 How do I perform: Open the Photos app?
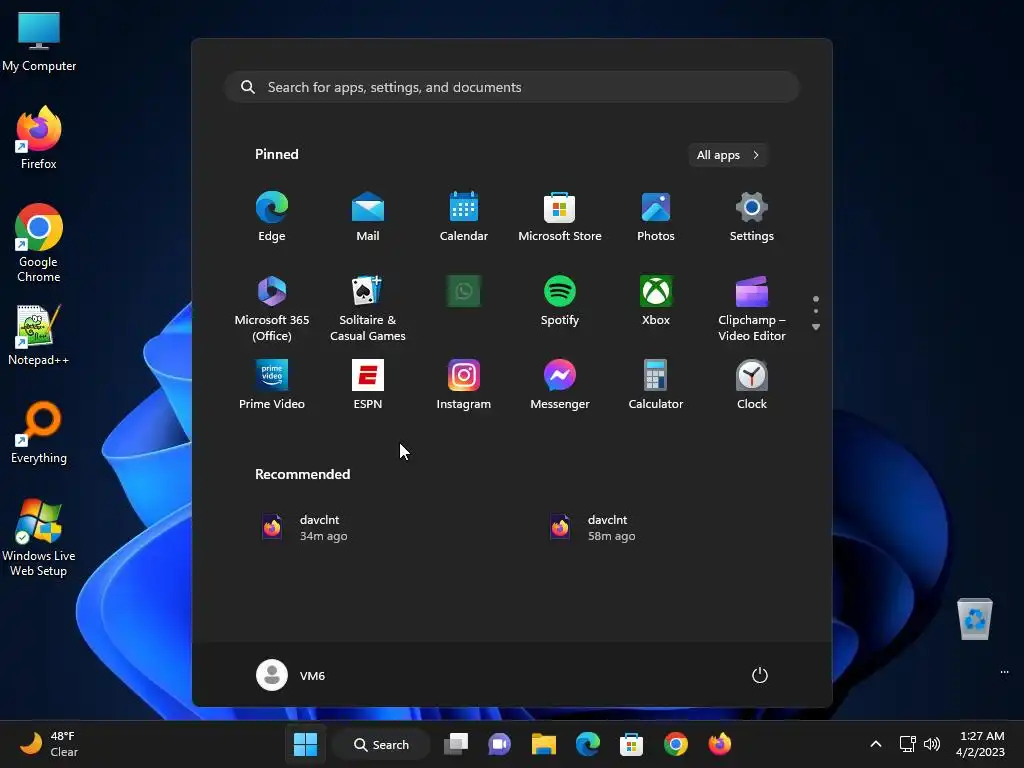pos(656,217)
